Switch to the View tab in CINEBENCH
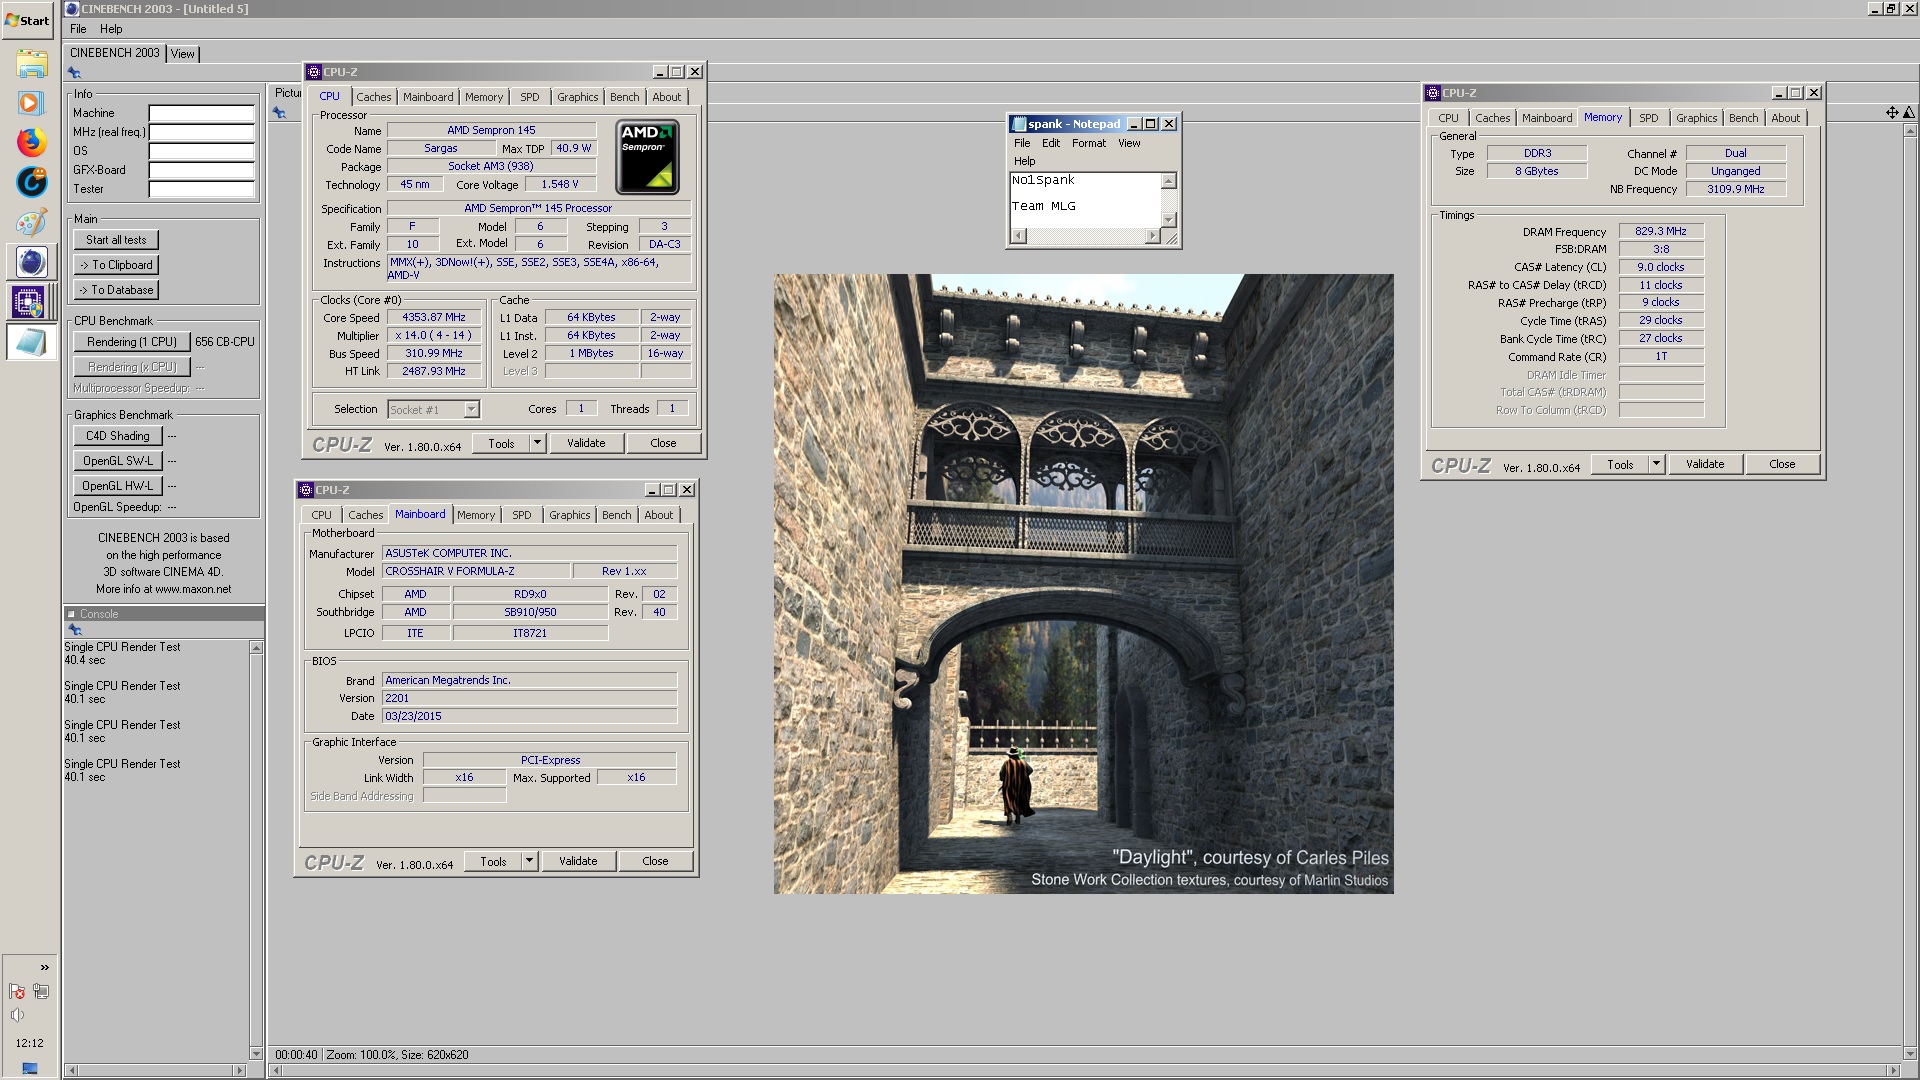 (x=183, y=54)
